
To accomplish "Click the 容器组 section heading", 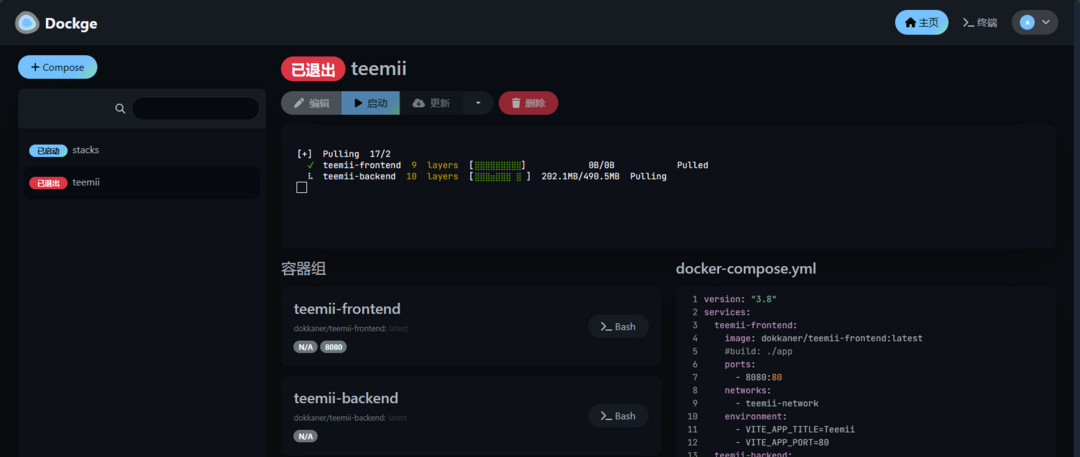I will [304, 269].
